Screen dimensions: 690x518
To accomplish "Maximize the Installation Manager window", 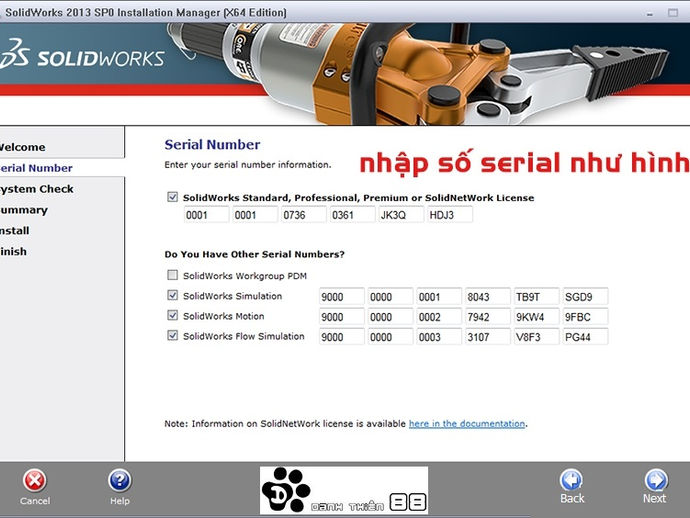I will point(673,13).
